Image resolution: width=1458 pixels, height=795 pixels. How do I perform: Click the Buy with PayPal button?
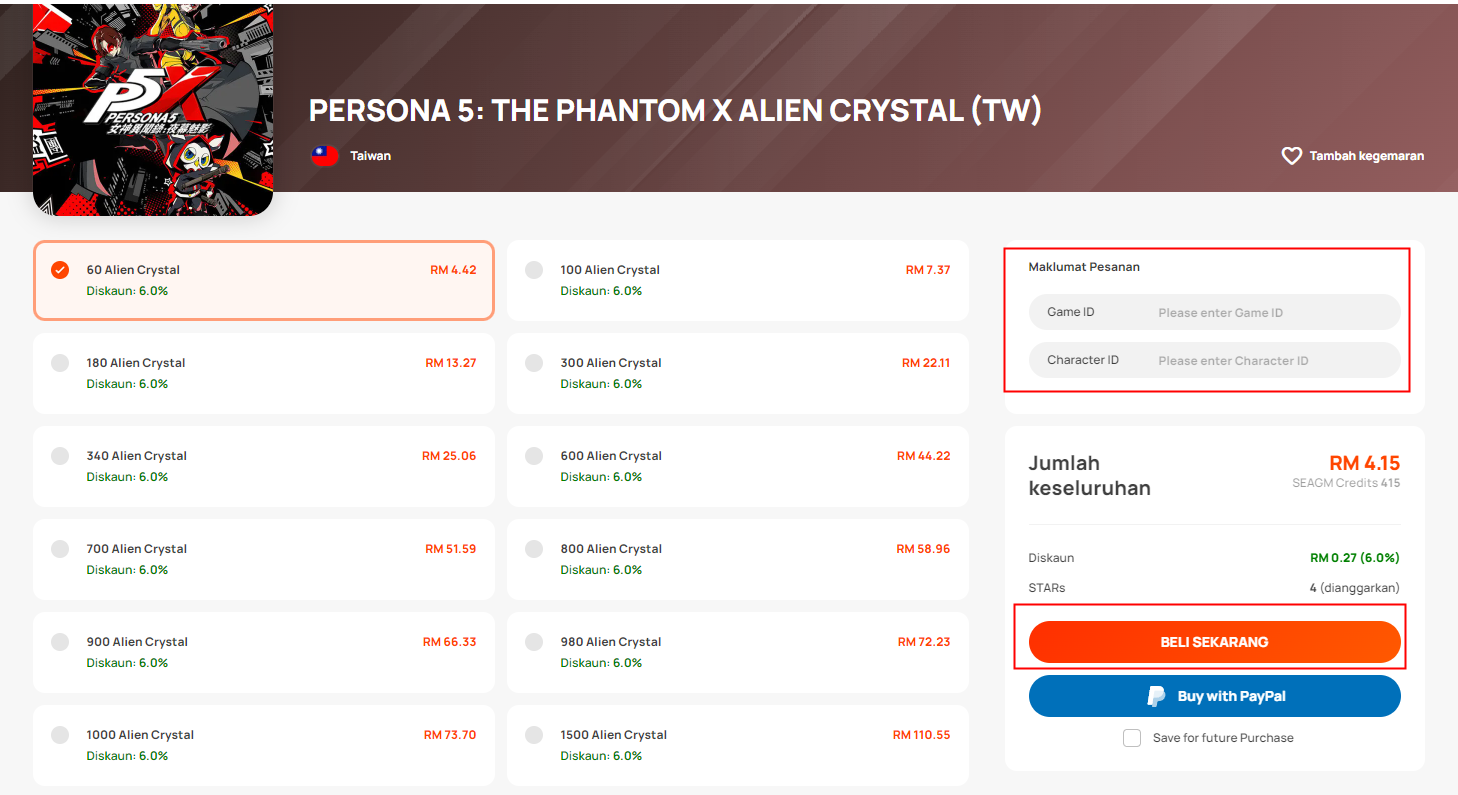click(1214, 696)
